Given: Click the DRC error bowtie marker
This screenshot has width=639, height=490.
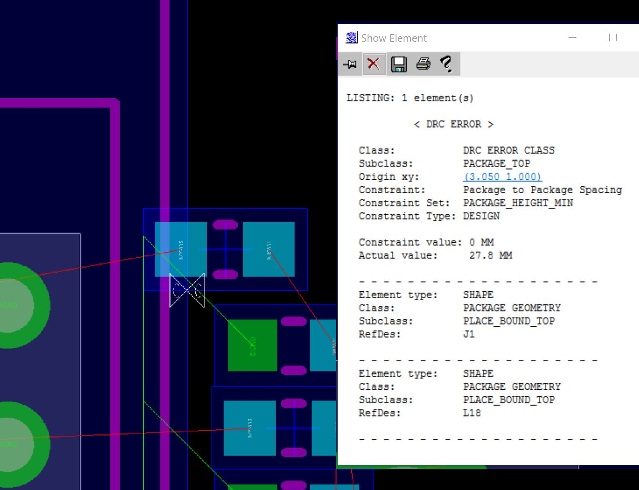Looking at the screenshot, I should coord(187,290).
